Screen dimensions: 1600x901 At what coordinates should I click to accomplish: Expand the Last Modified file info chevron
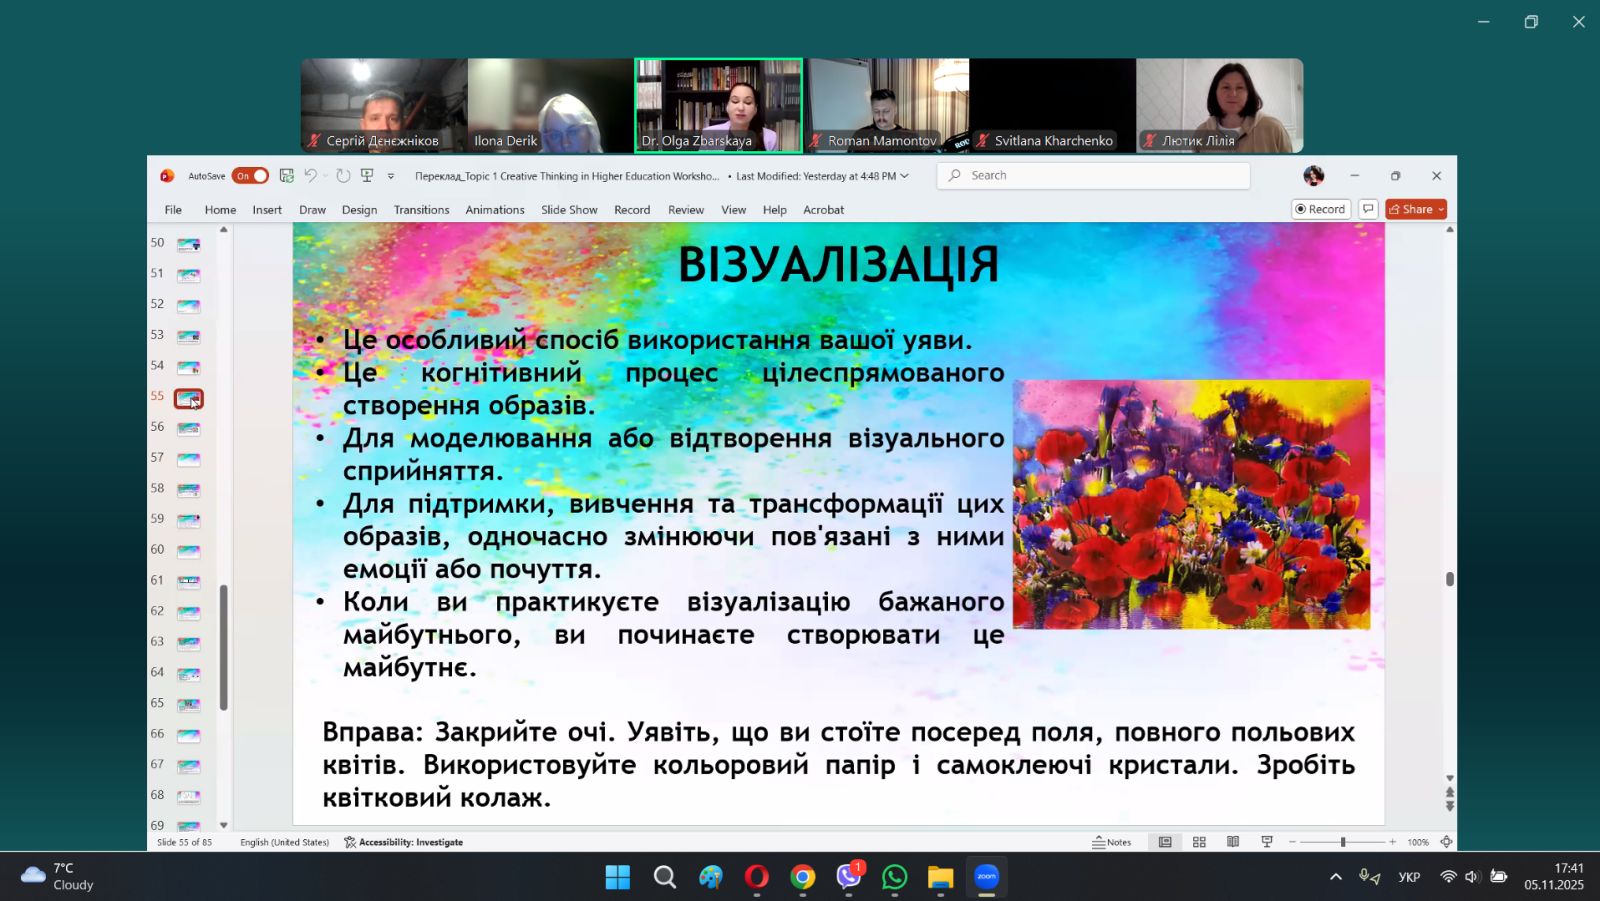tap(905, 176)
